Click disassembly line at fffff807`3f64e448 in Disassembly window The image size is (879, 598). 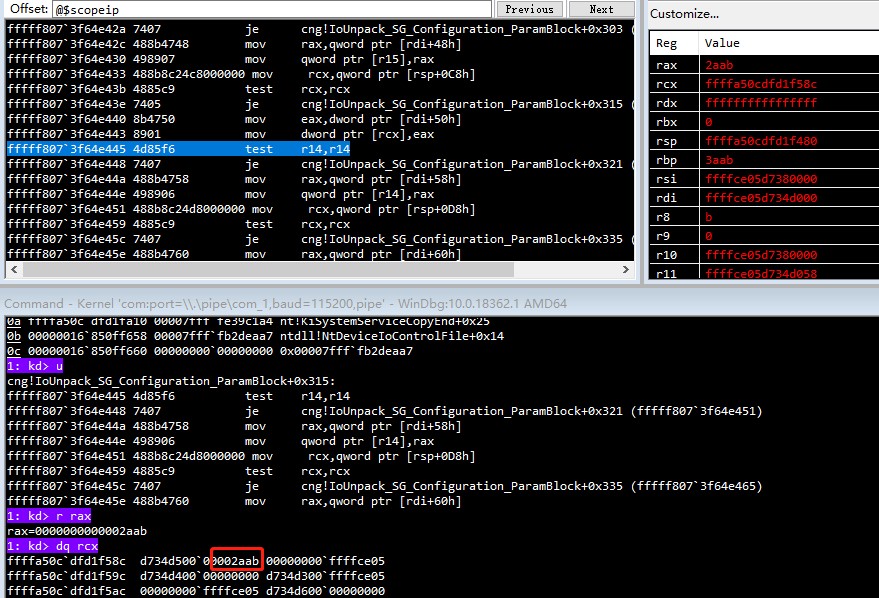pos(320,164)
